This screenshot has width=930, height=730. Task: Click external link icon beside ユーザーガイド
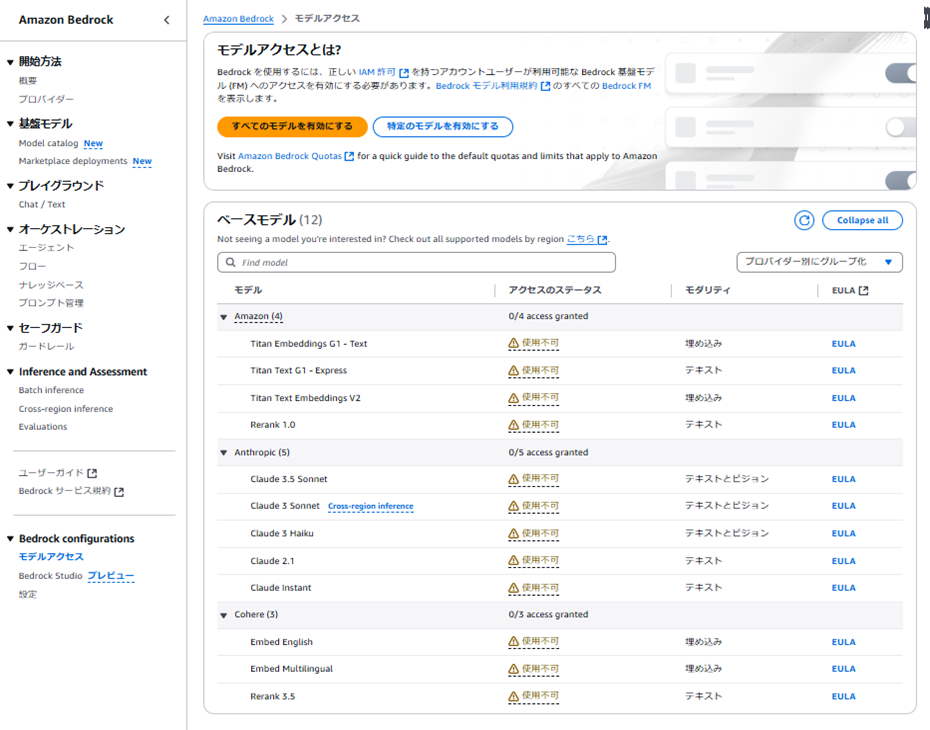92,473
